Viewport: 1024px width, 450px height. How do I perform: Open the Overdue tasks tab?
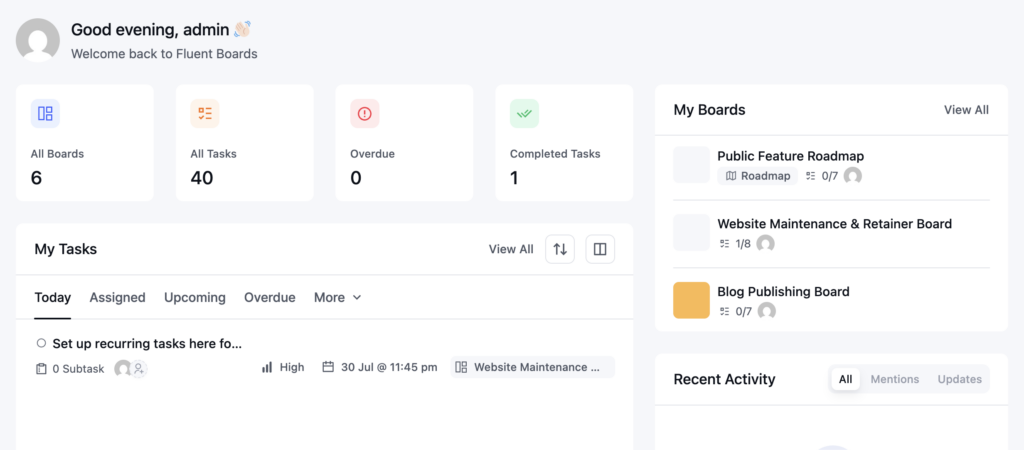pyautogui.click(x=270, y=298)
